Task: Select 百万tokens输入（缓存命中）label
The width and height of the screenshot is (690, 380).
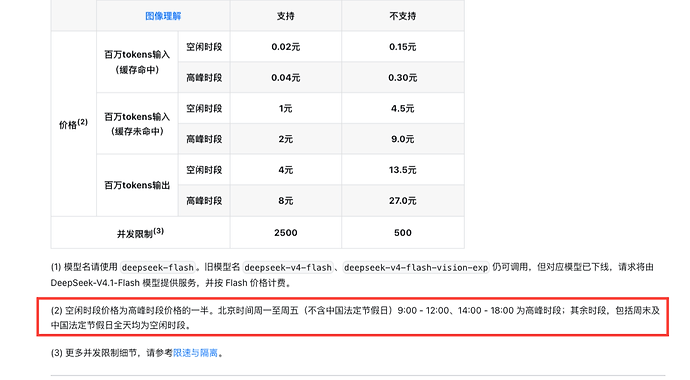Action: pyautogui.click(x=137, y=62)
